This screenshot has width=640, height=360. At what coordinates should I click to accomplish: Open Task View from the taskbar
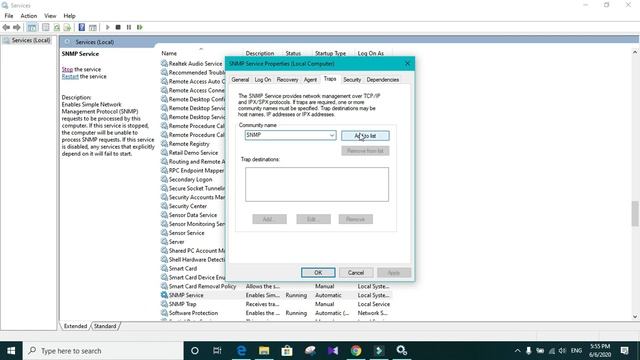point(217,351)
